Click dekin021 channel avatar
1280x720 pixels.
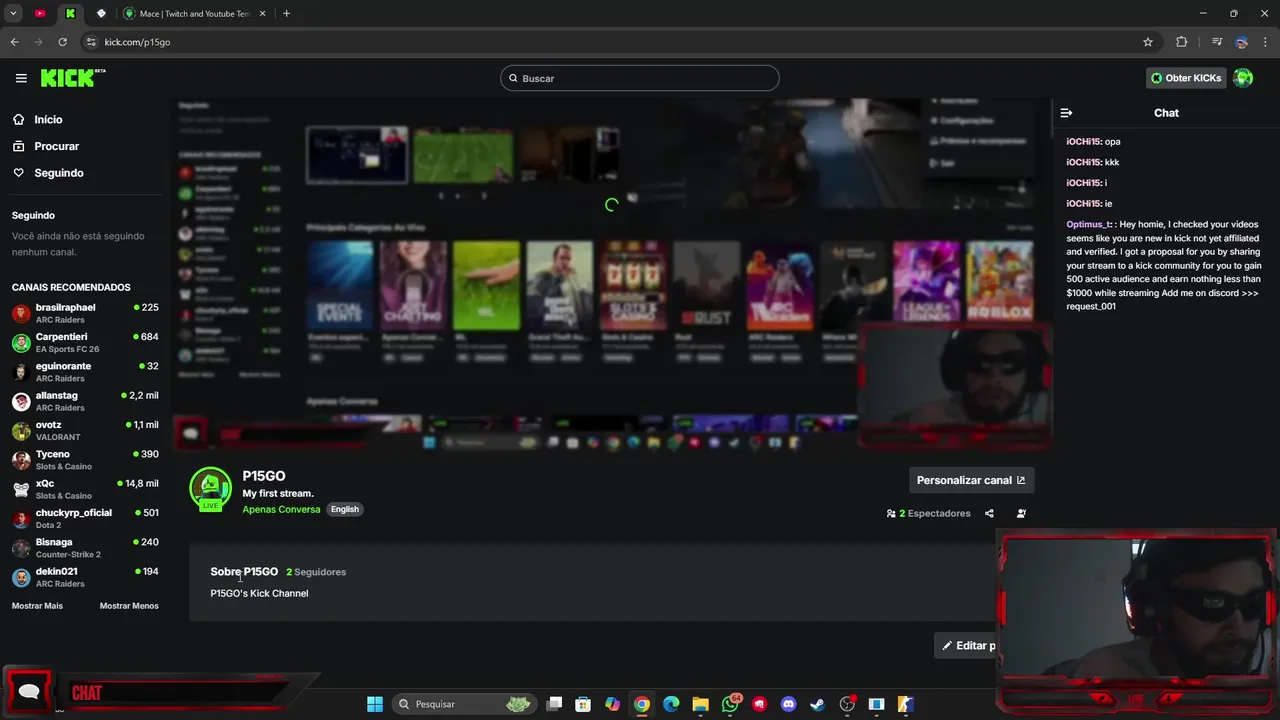coord(21,577)
